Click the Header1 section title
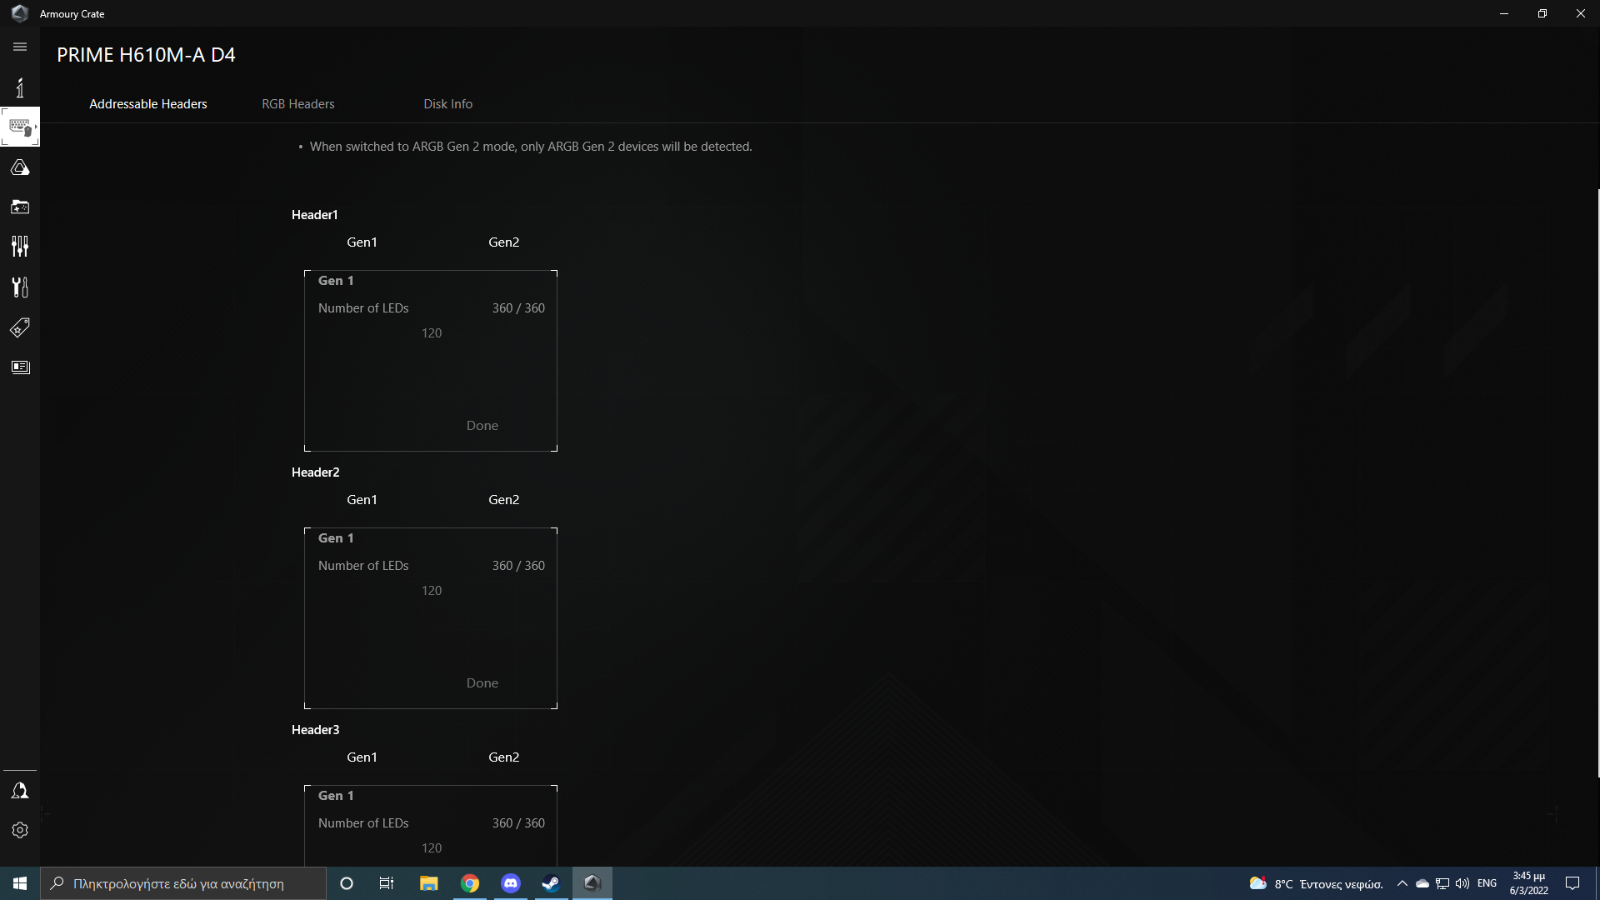 pyautogui.click(x=315, y=215)
